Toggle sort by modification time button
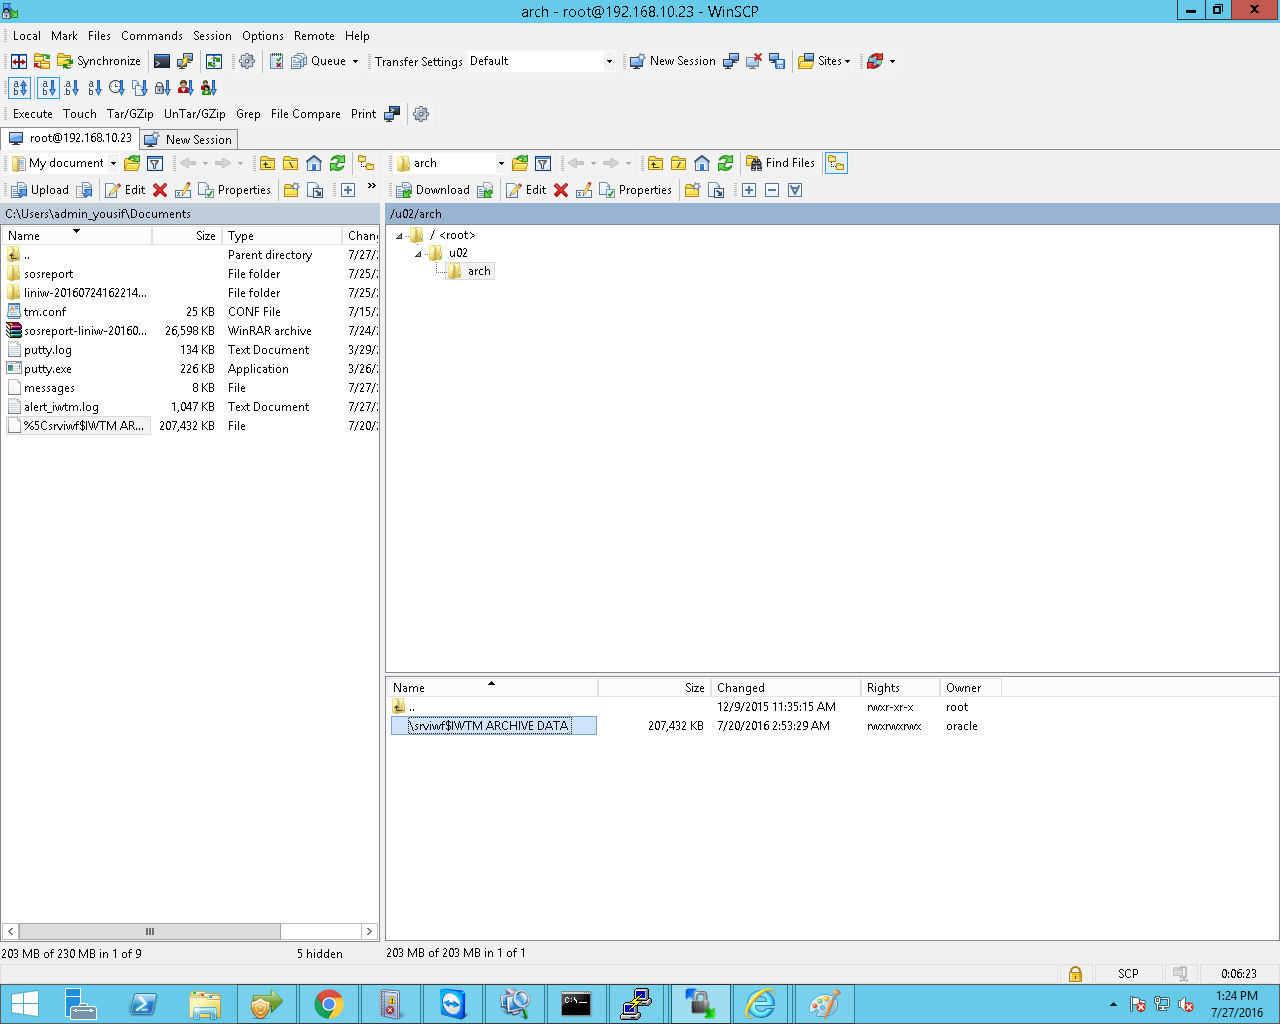This screenshot has width=1280, height=1024. [x=117, y=88]
